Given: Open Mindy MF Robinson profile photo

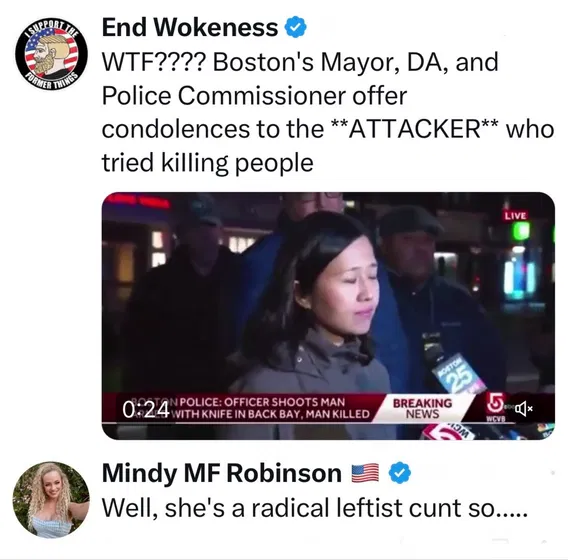Looking at the screenshot, I should 51,499.
